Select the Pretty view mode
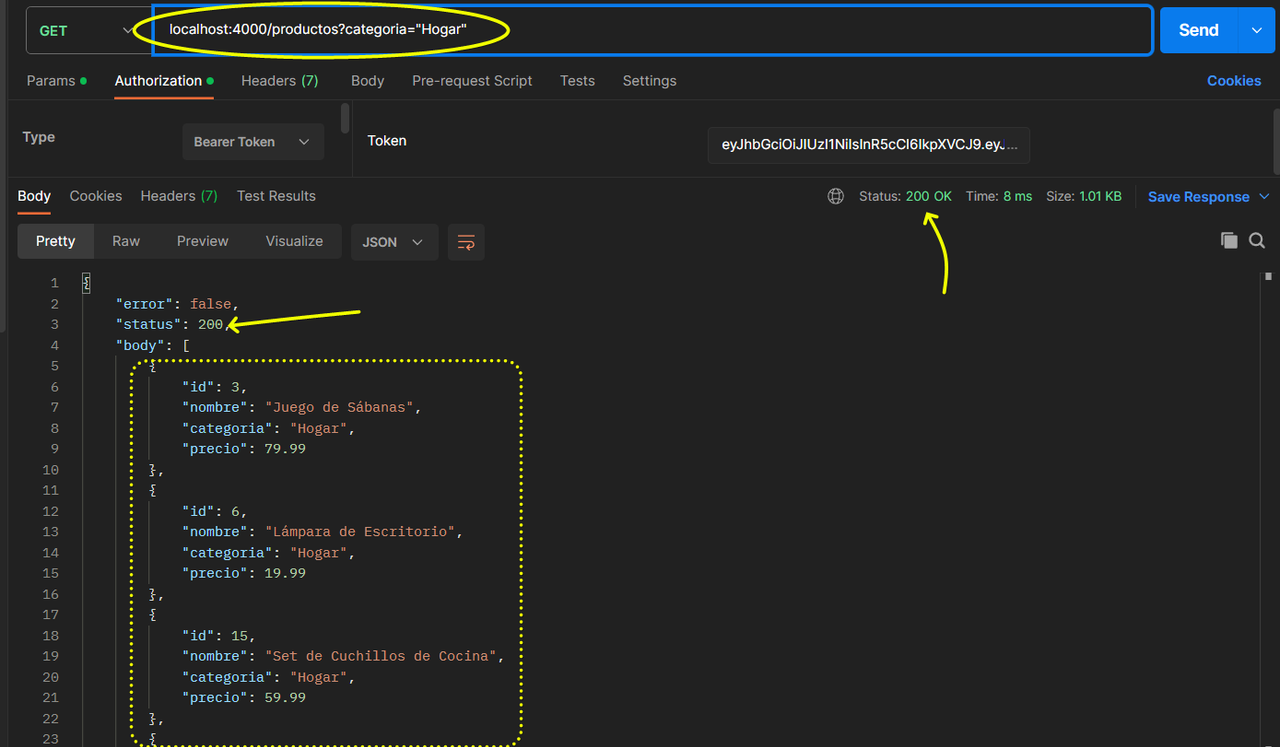 click(56, 241)
